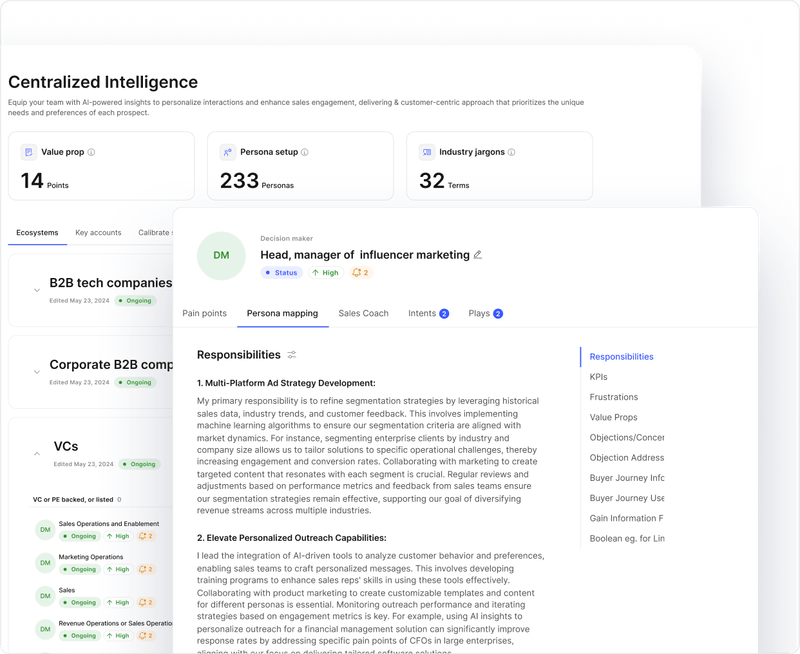Open the Persona setup info icon
This screenshot has height=654, width=800.
pos(305,152)
